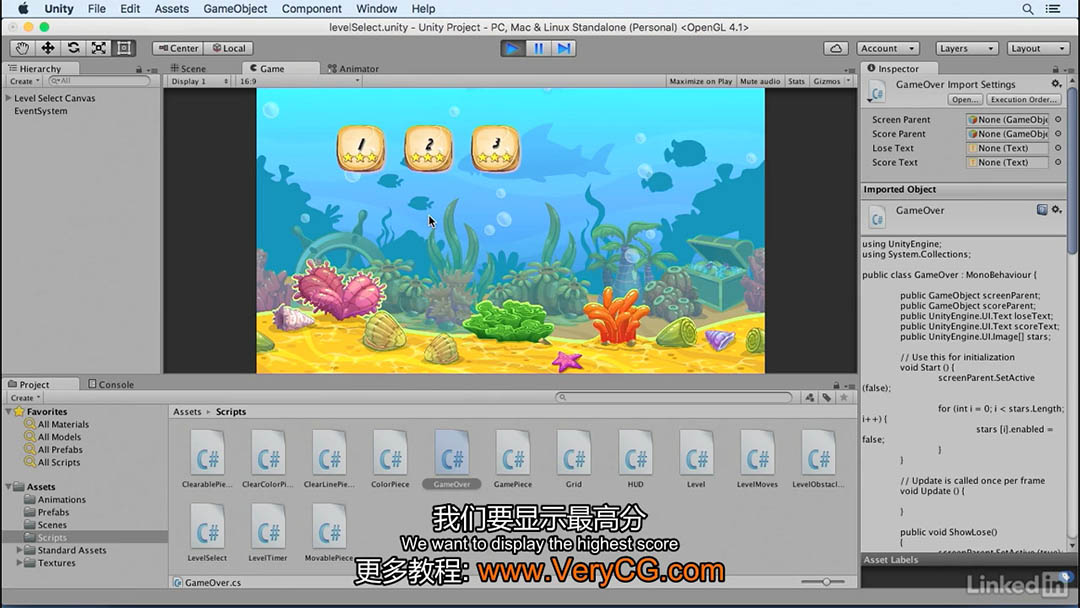Step one frame forward
The image size is (1080, 608).
click(x=564, y=48)
